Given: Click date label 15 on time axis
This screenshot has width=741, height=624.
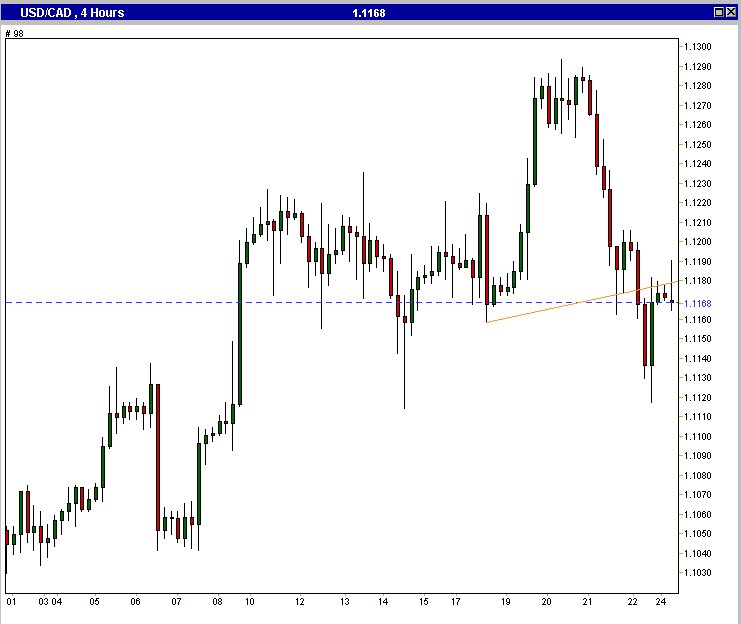Looking at the screenshot, I should click(423, 602).
